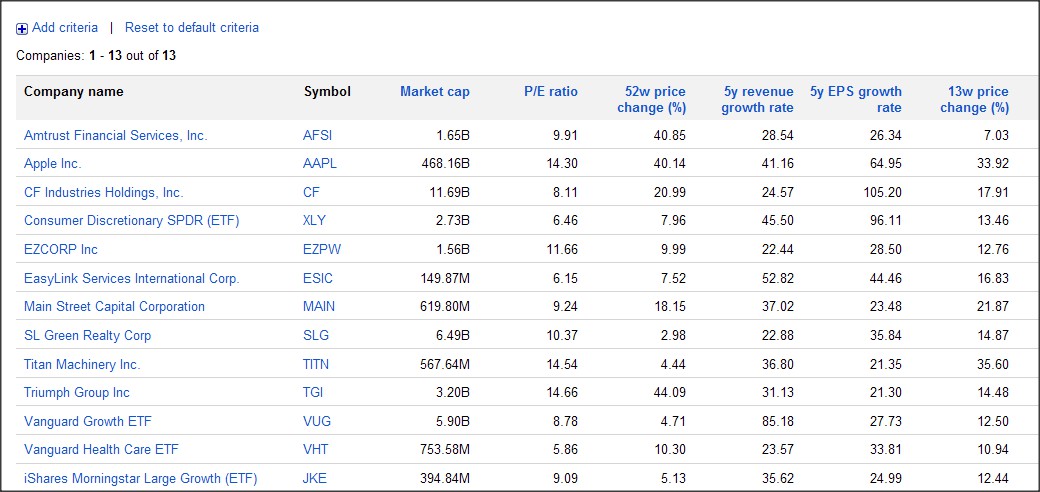Open EasyLink Services International Corp.

[x=131, y=279]
